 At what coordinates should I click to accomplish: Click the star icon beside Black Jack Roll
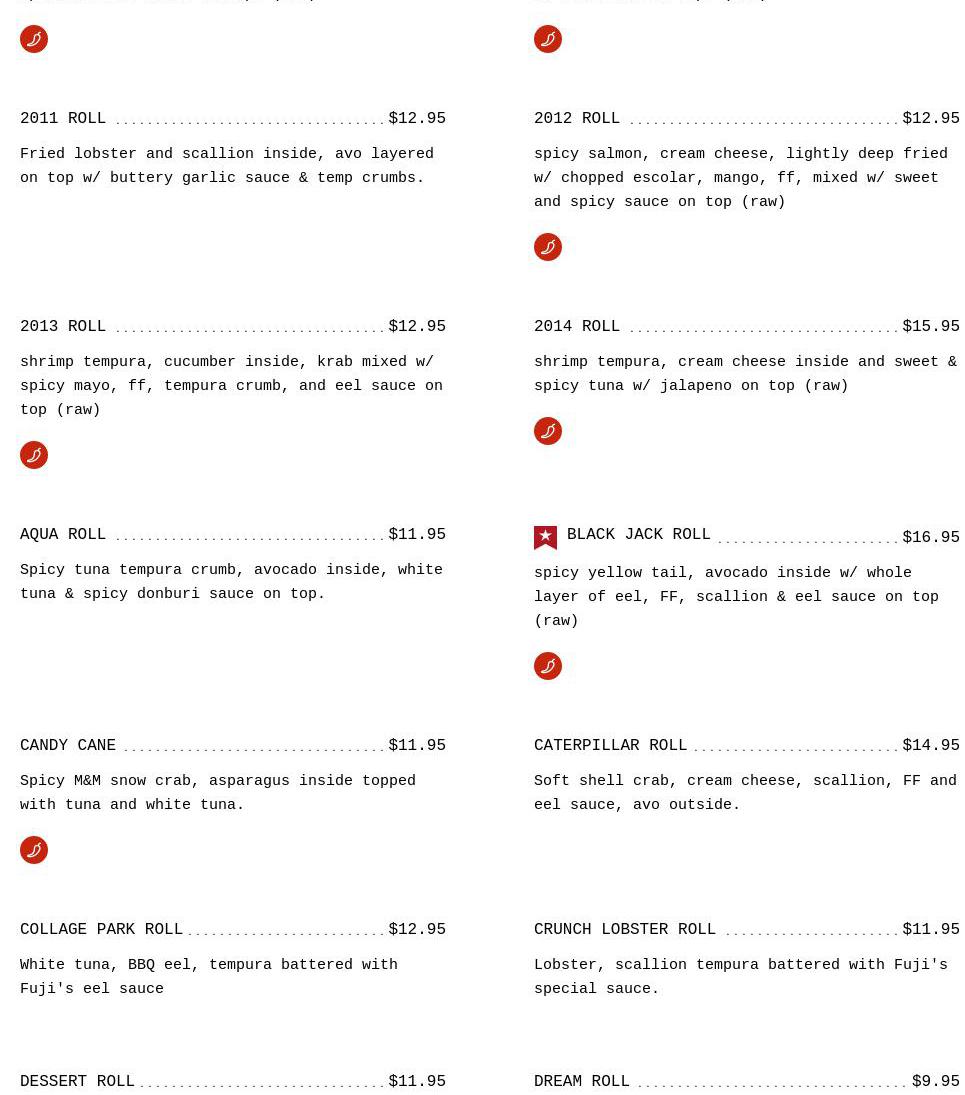(x=545, y=537)
